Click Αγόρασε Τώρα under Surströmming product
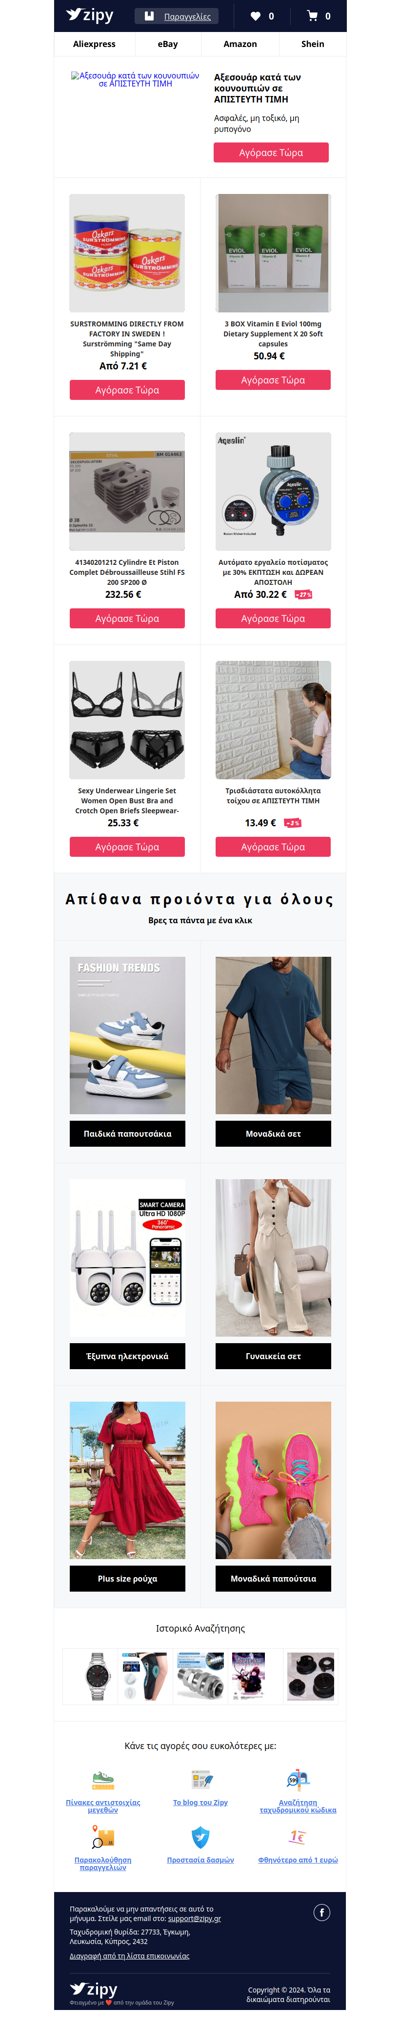The image size is (400, 2021). [127, 390]
